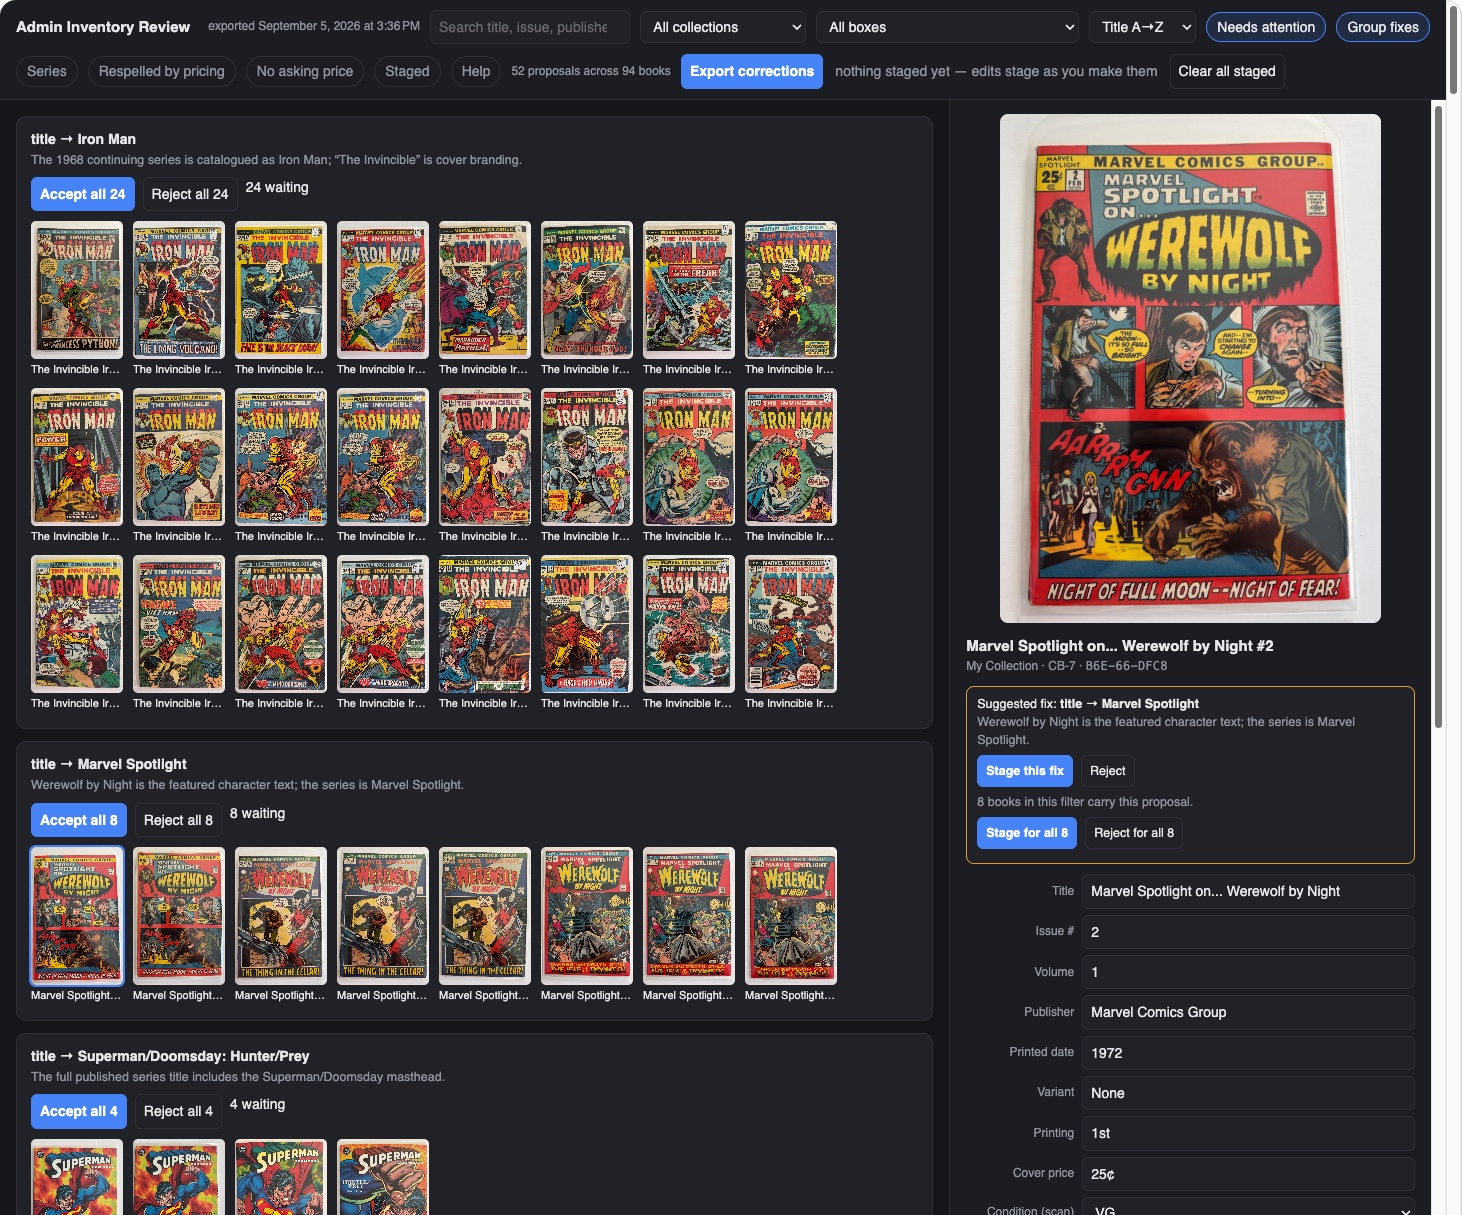The image size is (1462, 1215).
Task: Edit the Variant field
Action: (x=1248, y=1093)
